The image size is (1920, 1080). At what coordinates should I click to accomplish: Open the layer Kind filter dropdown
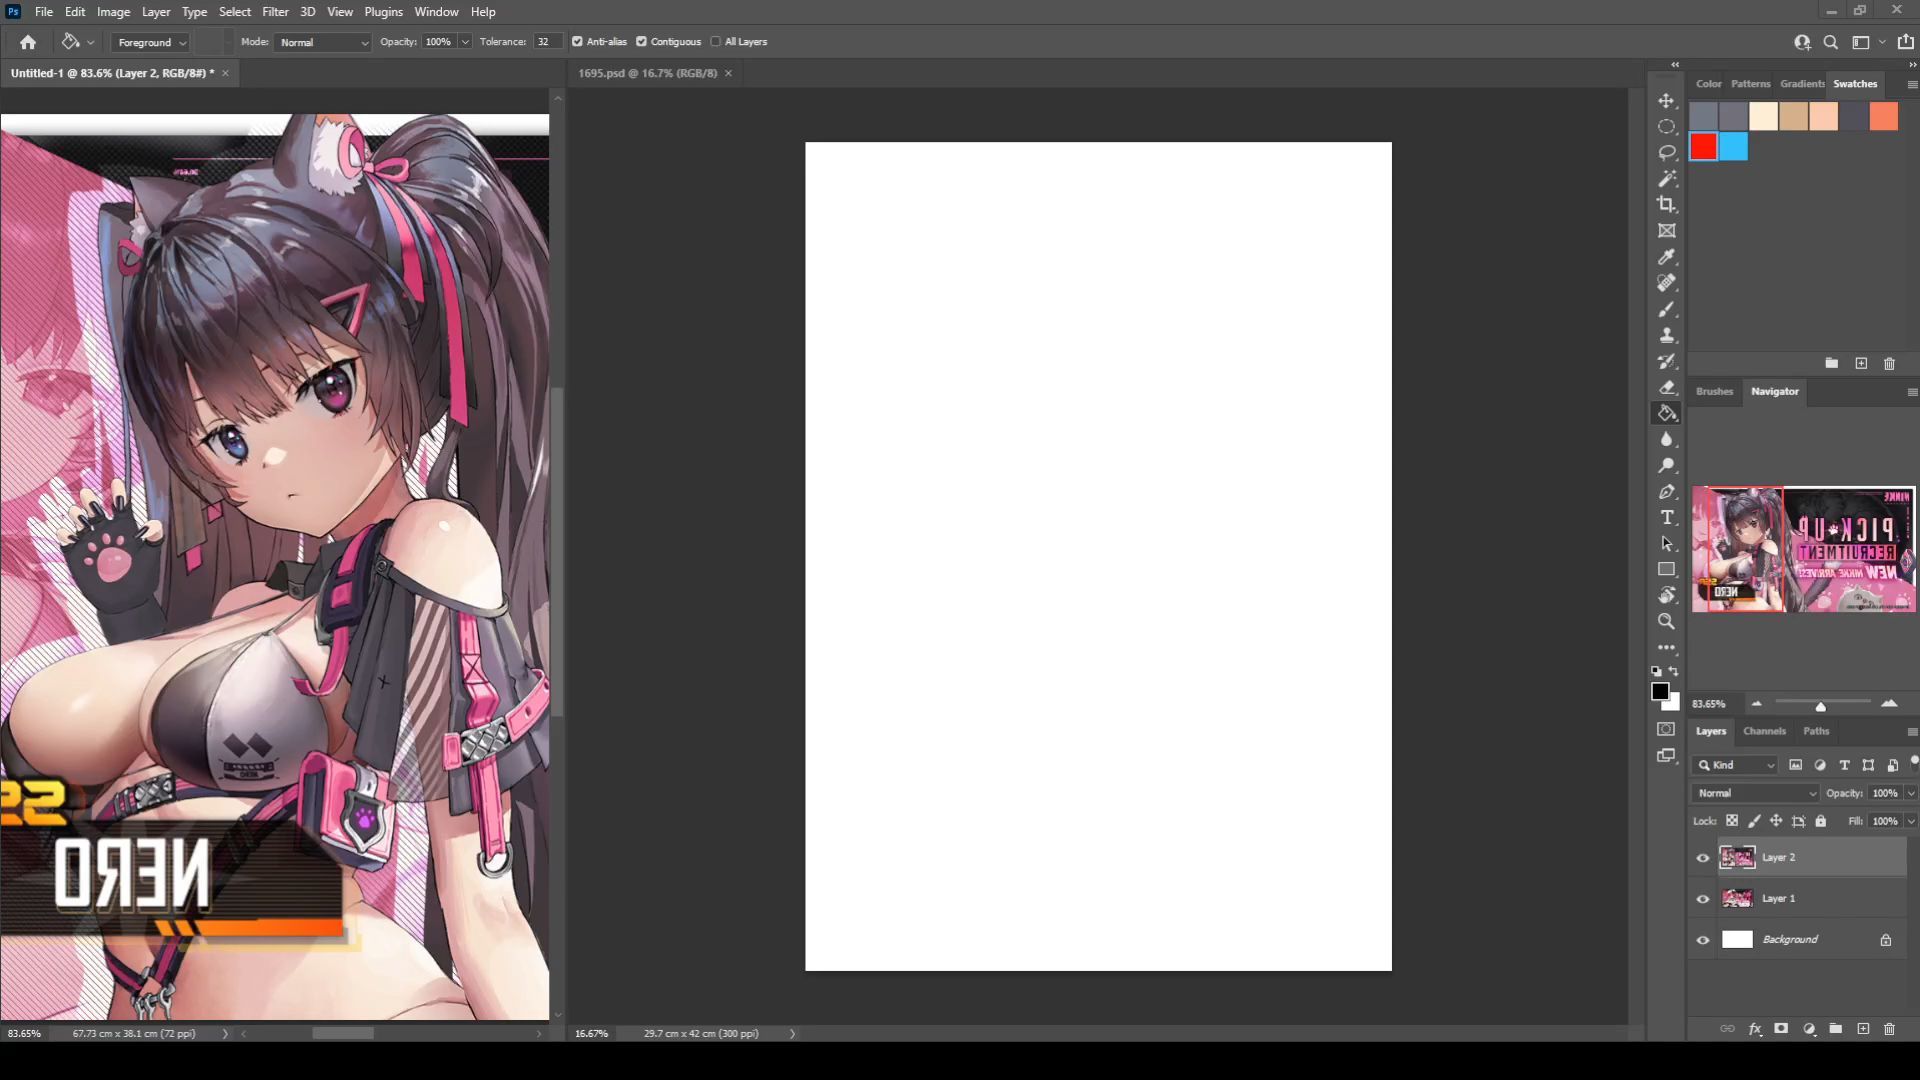pos(1736,765)
